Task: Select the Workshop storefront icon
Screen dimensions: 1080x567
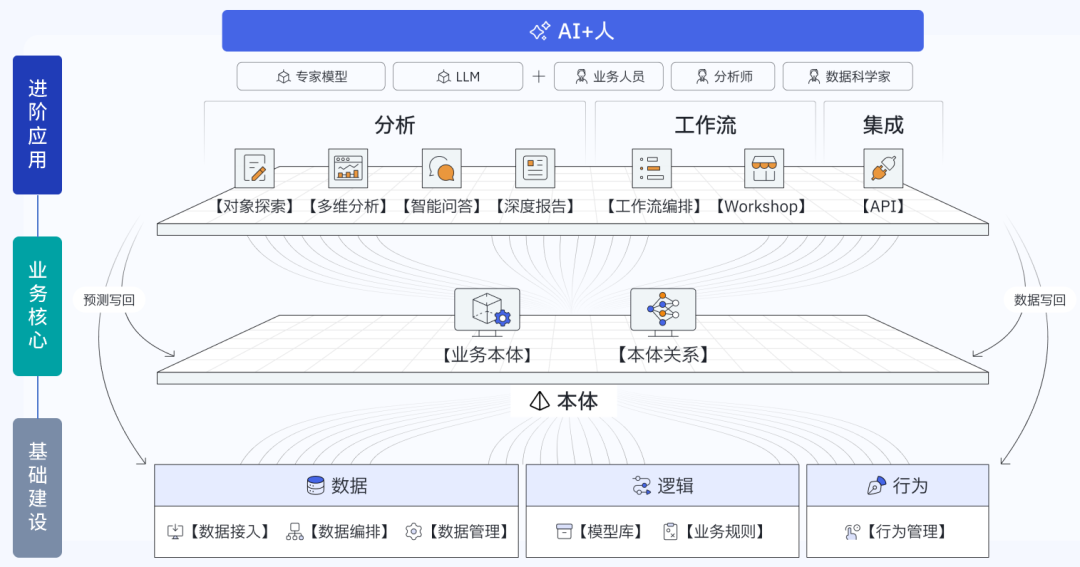Action: (764, 168)
